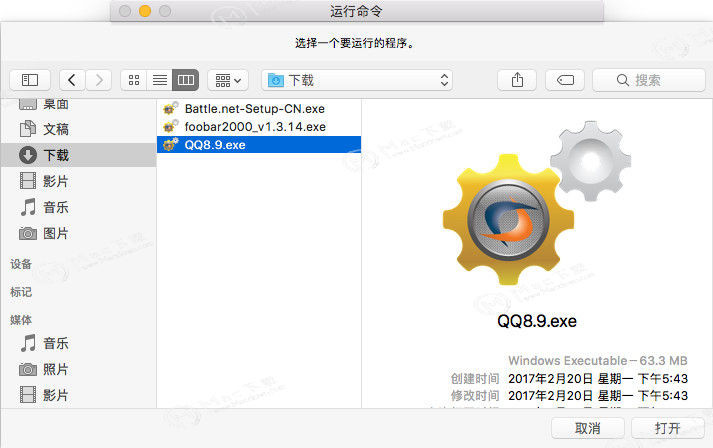This screenshot has height=448, width=713.
Task: Click the QQ8.9.exe file row icon
Action: (171, 144)
